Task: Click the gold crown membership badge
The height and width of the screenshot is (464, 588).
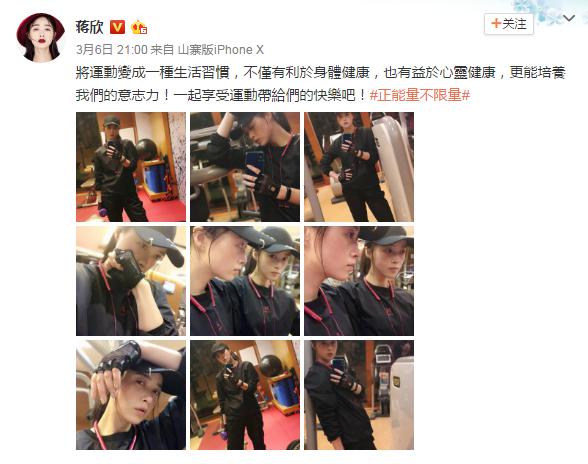Action: coord(139,27)
